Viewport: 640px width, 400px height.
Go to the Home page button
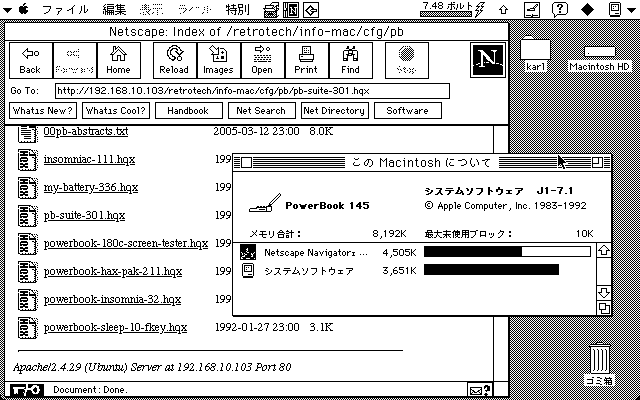(x=118, y=60)
